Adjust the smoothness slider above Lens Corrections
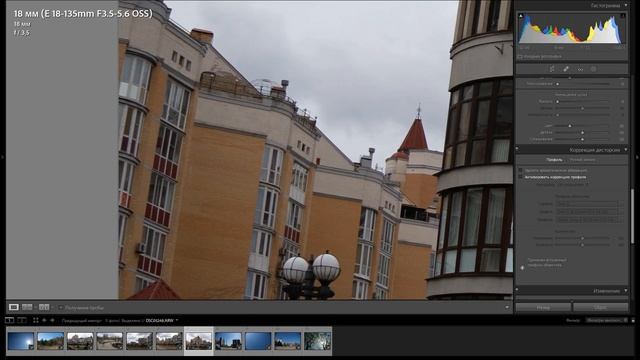The width and height of the screenshot is (640, 360). click(x=582, y=139)
